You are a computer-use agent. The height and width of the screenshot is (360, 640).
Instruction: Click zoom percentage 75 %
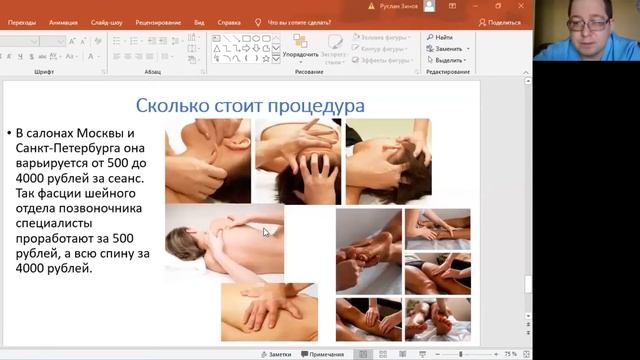[510, 354]
